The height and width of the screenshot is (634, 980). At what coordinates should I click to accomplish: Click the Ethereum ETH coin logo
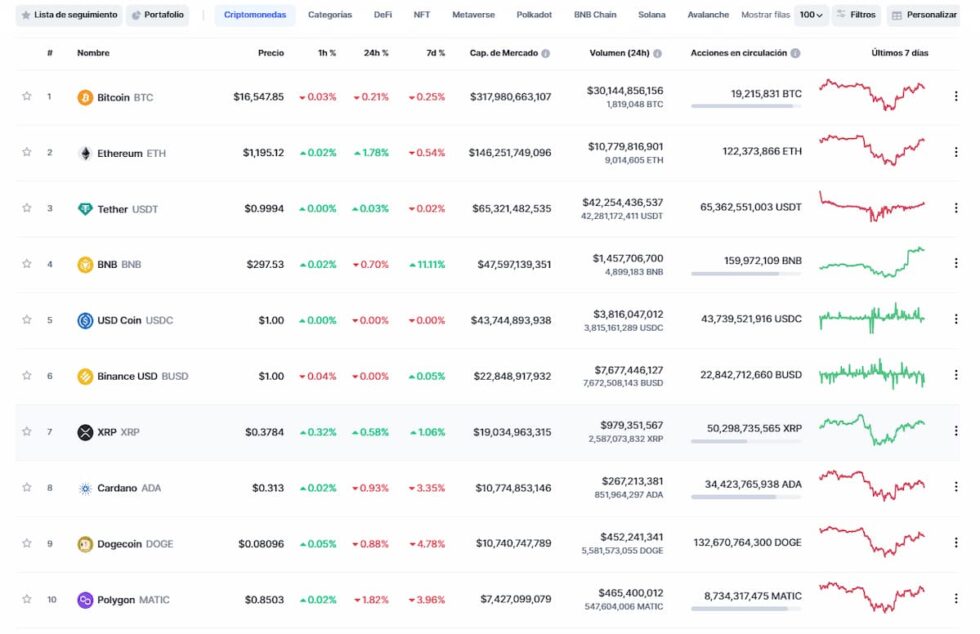tap(87, 153)
